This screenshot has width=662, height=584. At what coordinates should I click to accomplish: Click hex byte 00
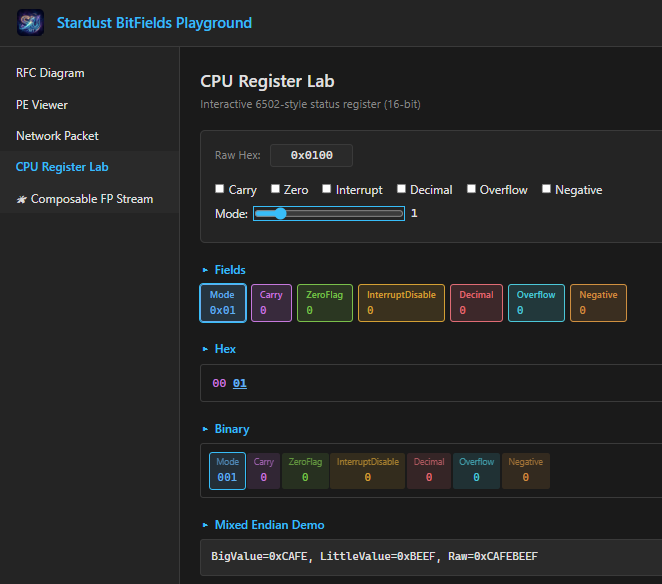[x=219, y=383]
